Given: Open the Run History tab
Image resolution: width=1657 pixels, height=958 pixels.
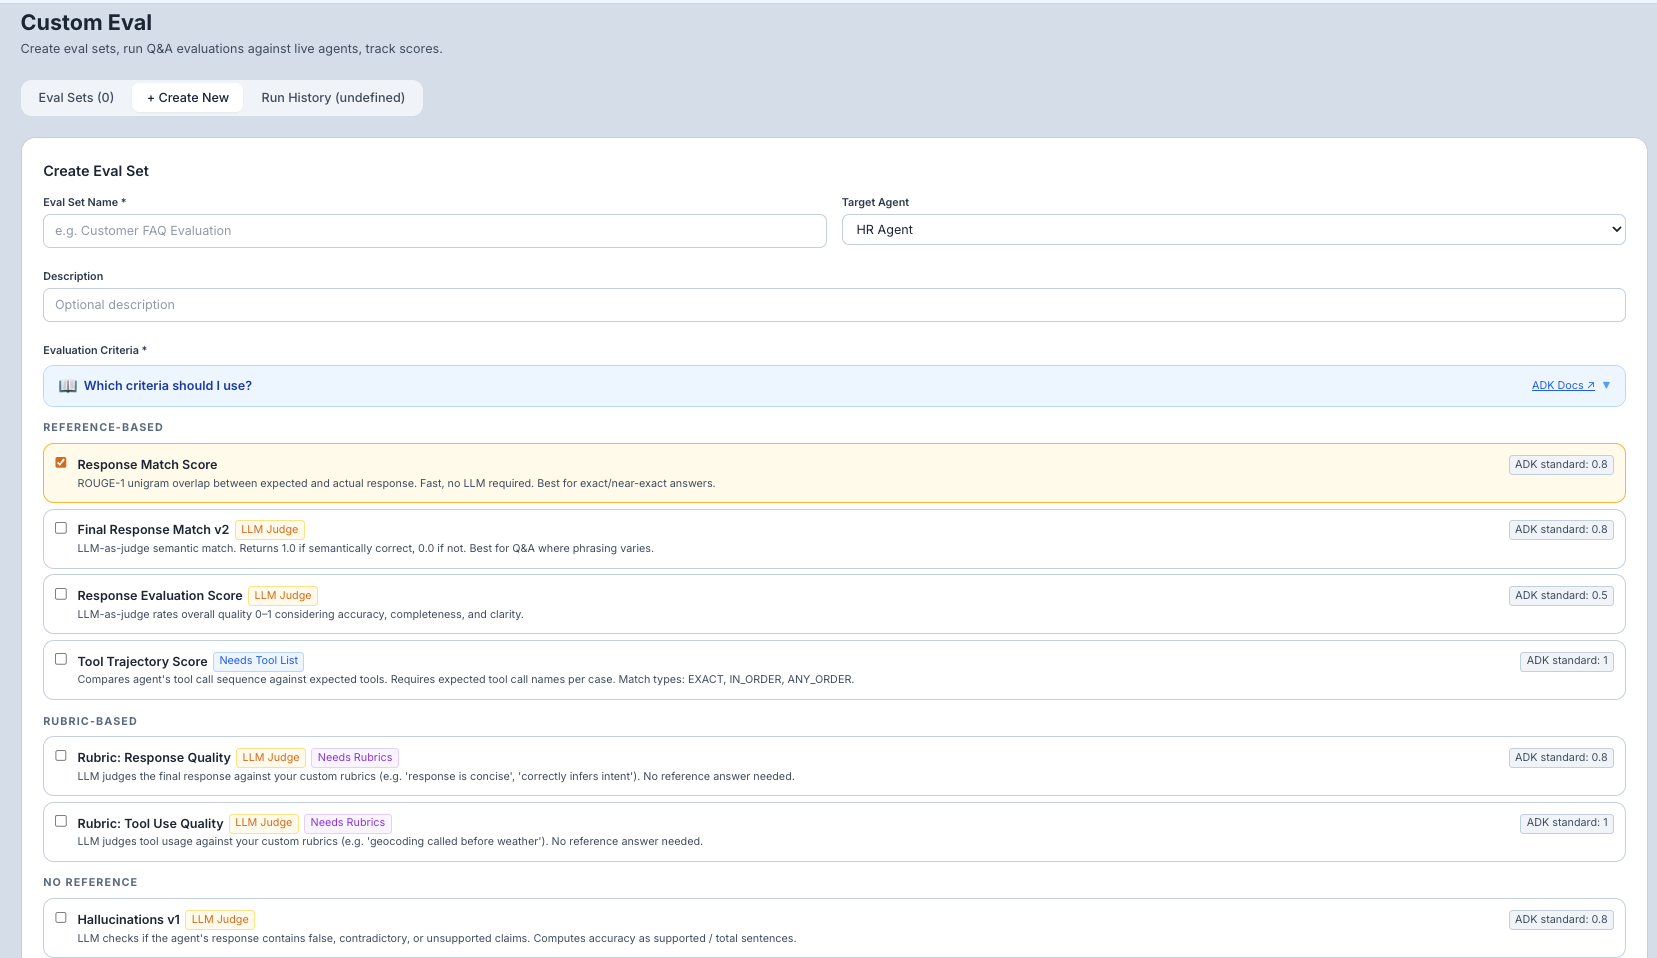Looking at the screenshot, I should (333, 97).
